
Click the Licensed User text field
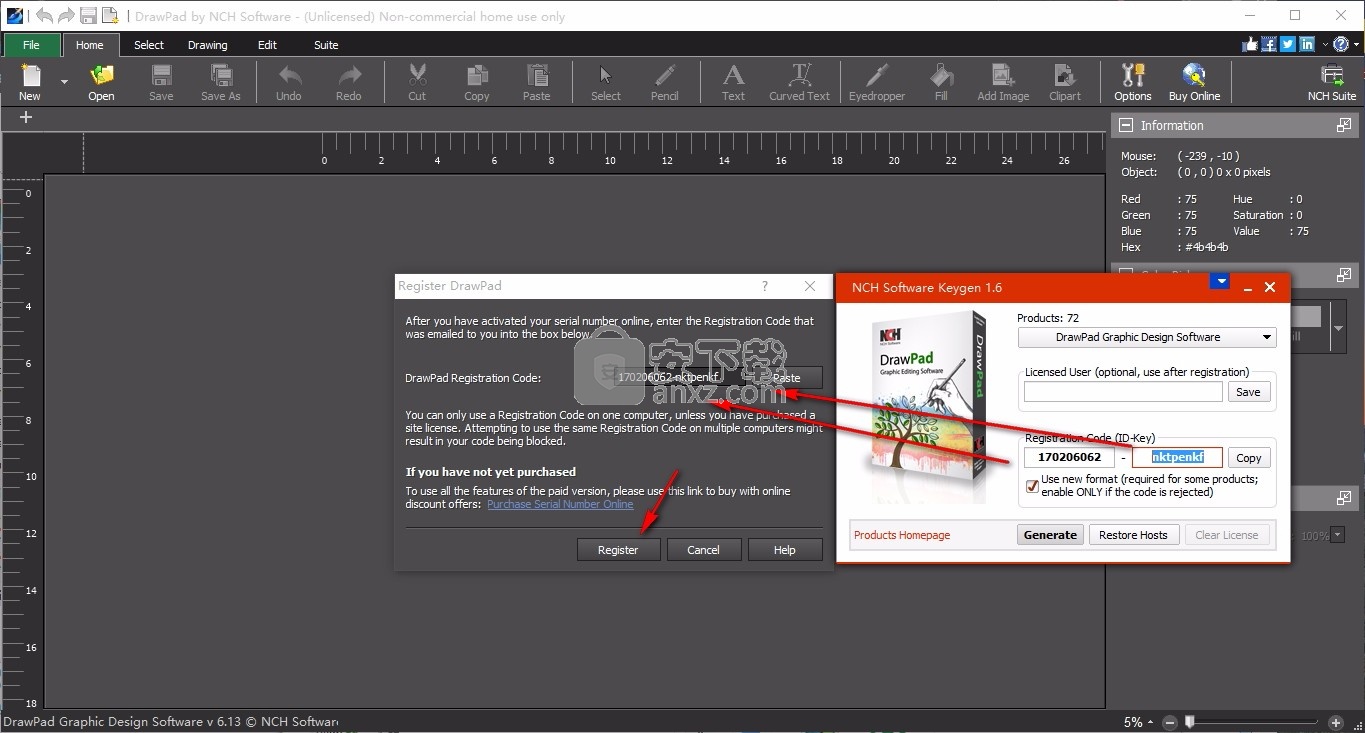[1123, 392]
